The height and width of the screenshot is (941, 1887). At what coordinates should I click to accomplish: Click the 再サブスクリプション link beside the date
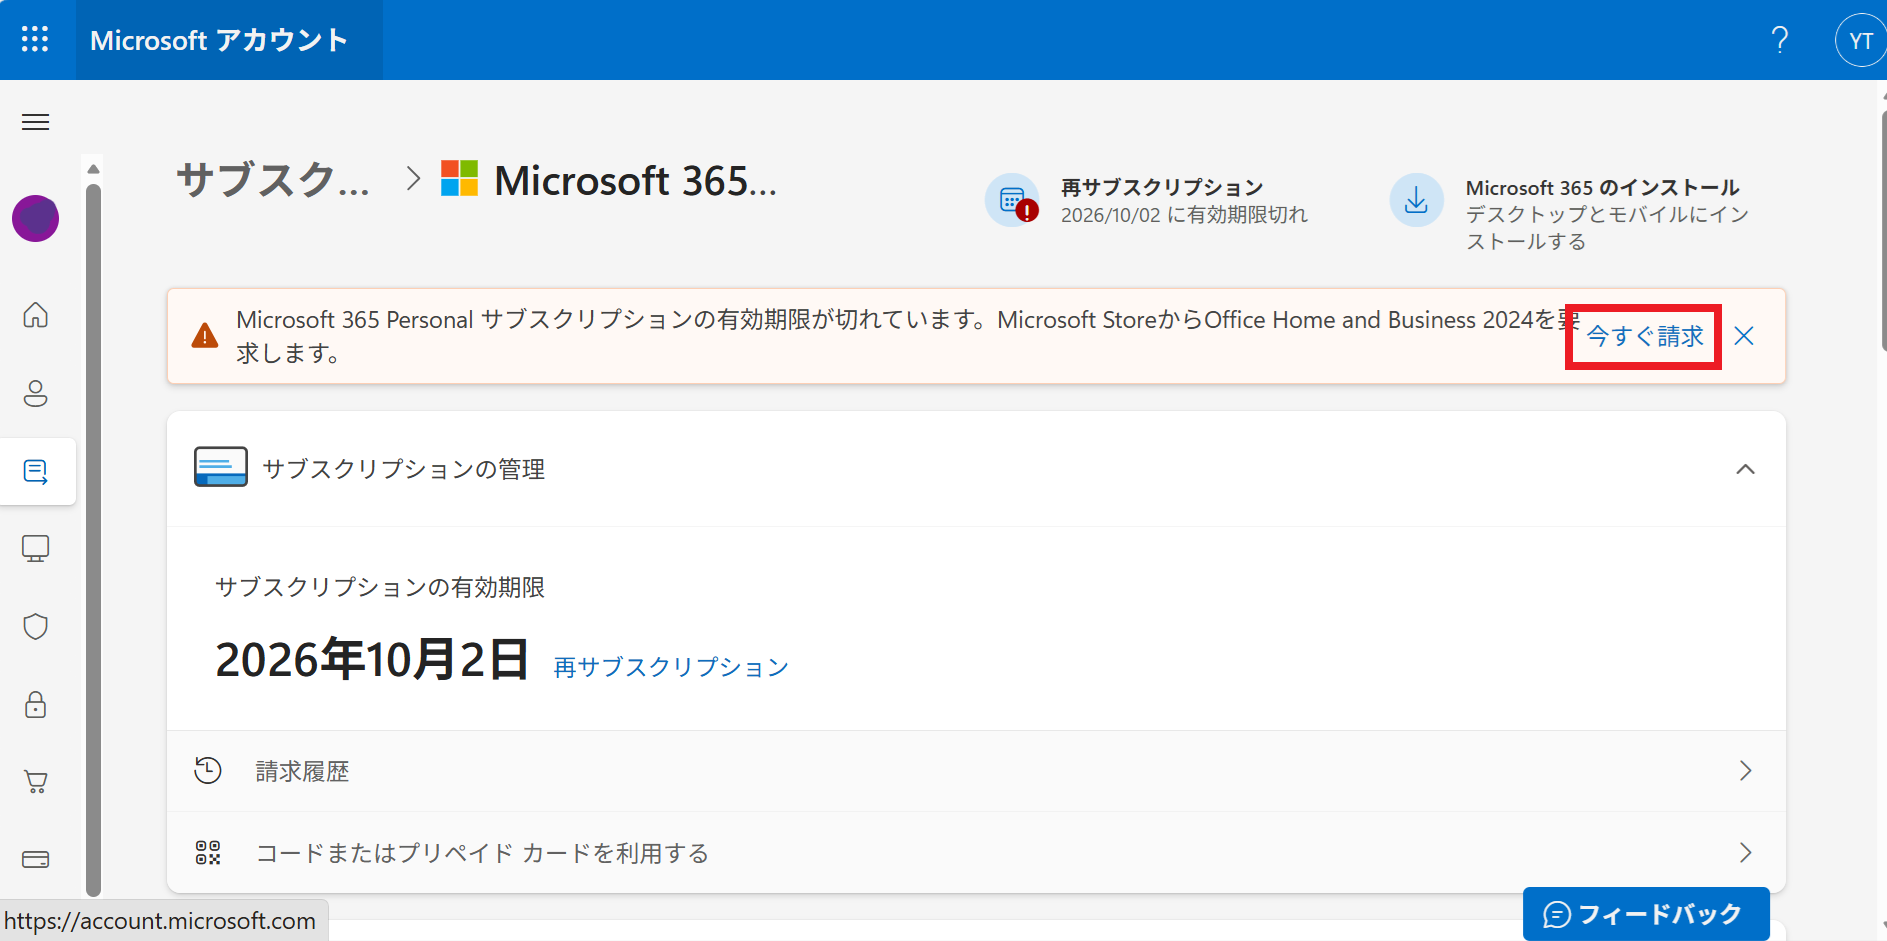coord(671,667)
